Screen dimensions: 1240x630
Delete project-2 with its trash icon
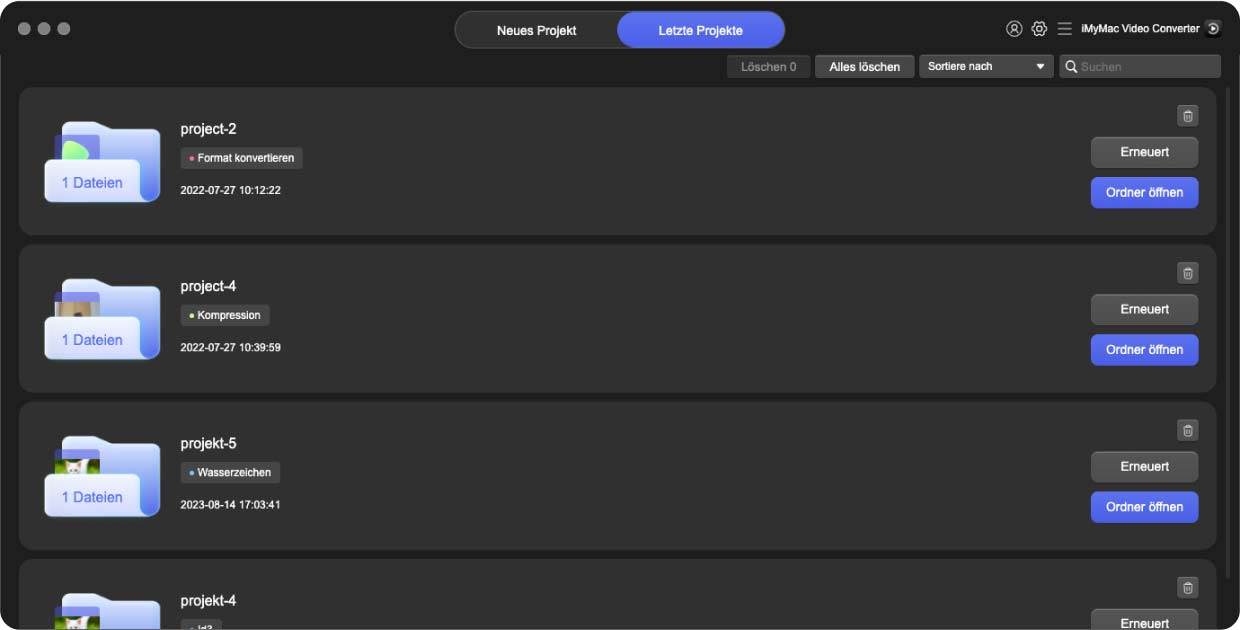tap(1187, 116)
